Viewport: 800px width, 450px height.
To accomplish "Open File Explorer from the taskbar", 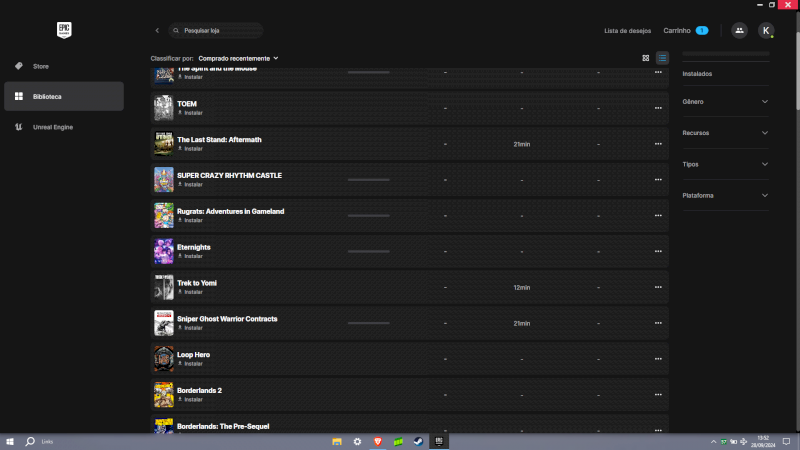I will [337, 442].
